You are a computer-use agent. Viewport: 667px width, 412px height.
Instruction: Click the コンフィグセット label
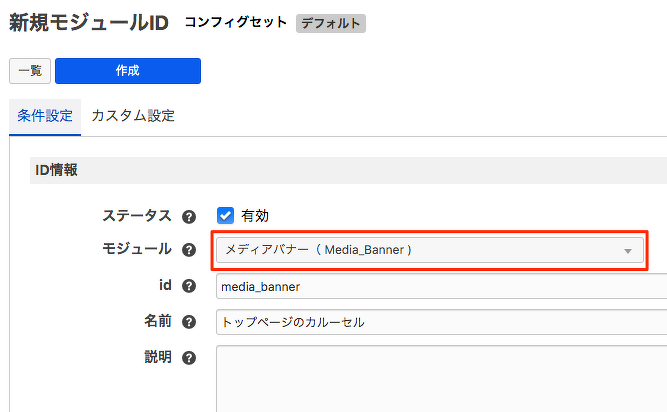tap(235, 22)
